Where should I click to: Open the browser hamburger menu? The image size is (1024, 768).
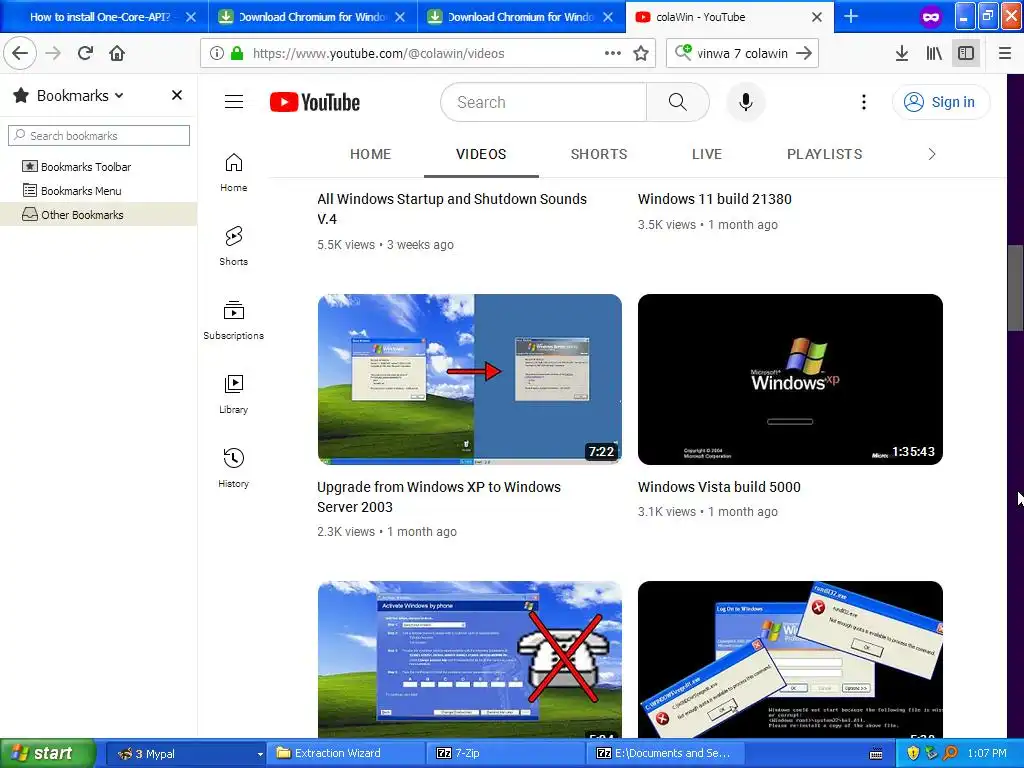(x=1005, y=53)
